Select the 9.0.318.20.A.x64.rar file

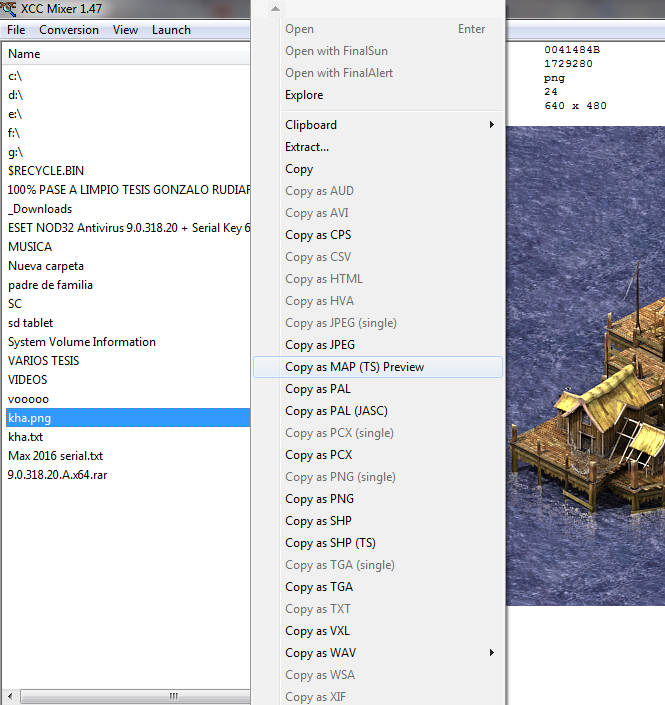(58, 475)
